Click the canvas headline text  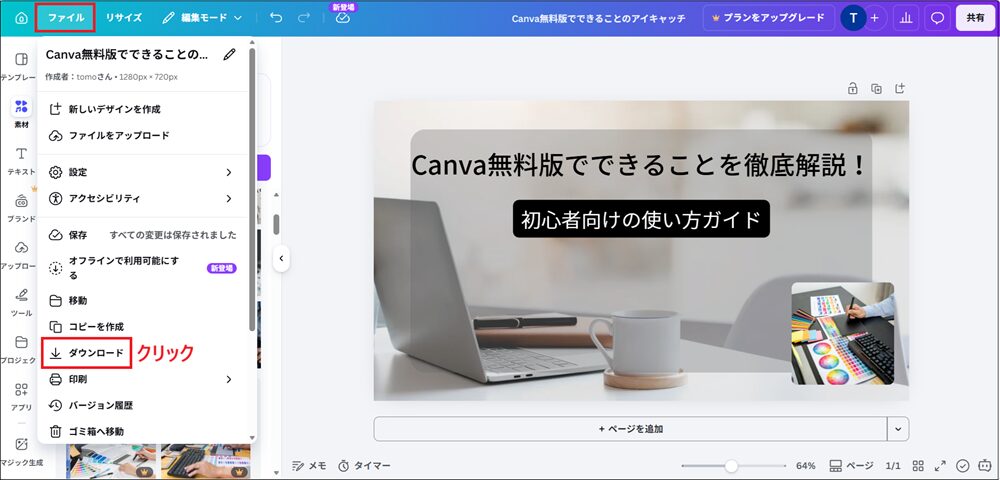(640, 166)
